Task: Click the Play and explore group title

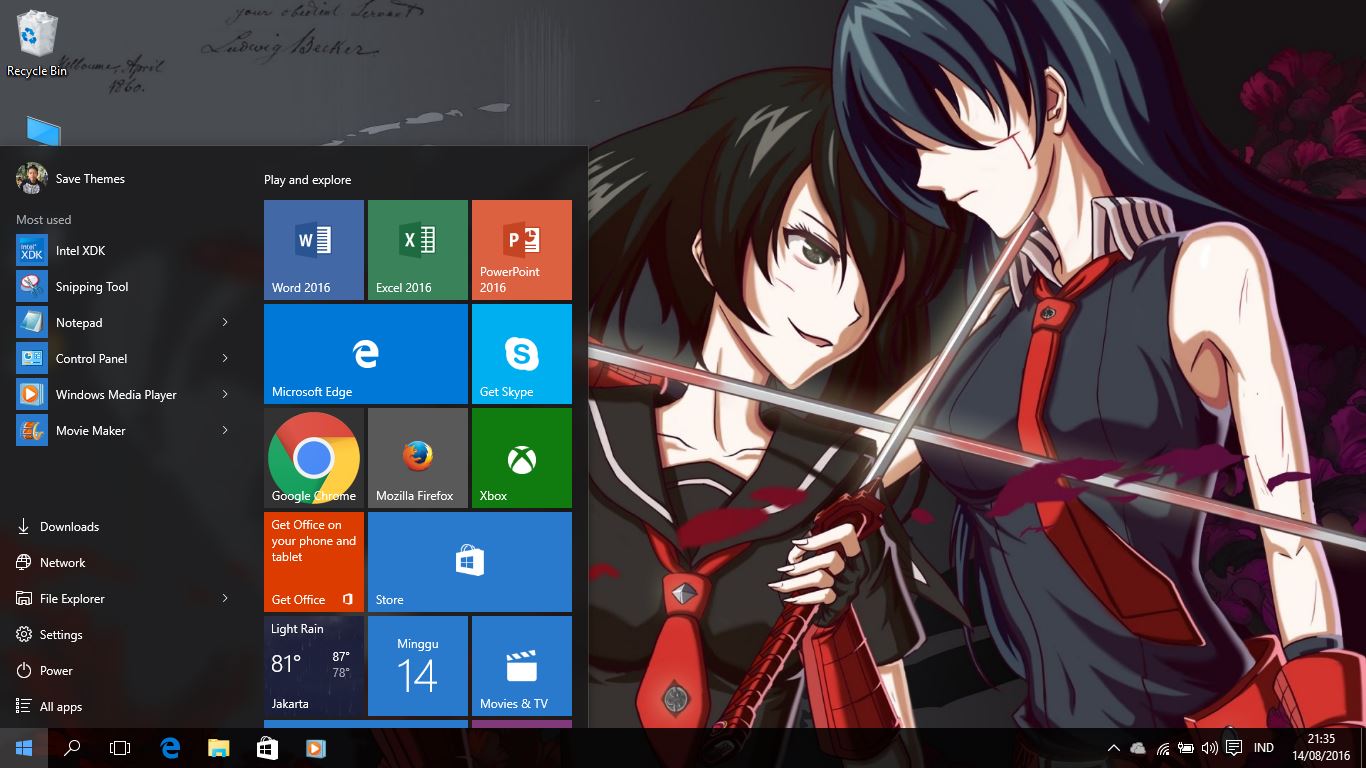Action: tap(308, 180)
